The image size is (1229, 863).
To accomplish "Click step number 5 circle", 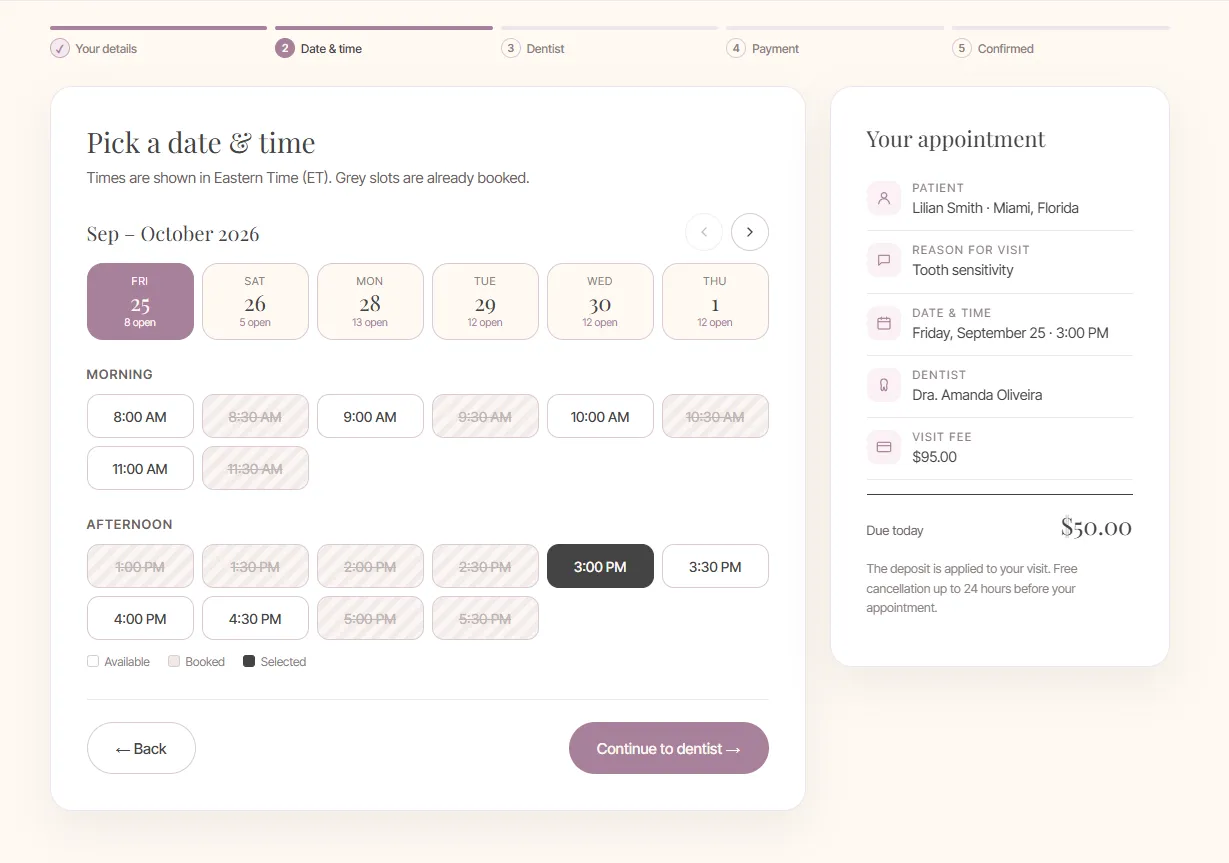I will (x=962, y=48).
